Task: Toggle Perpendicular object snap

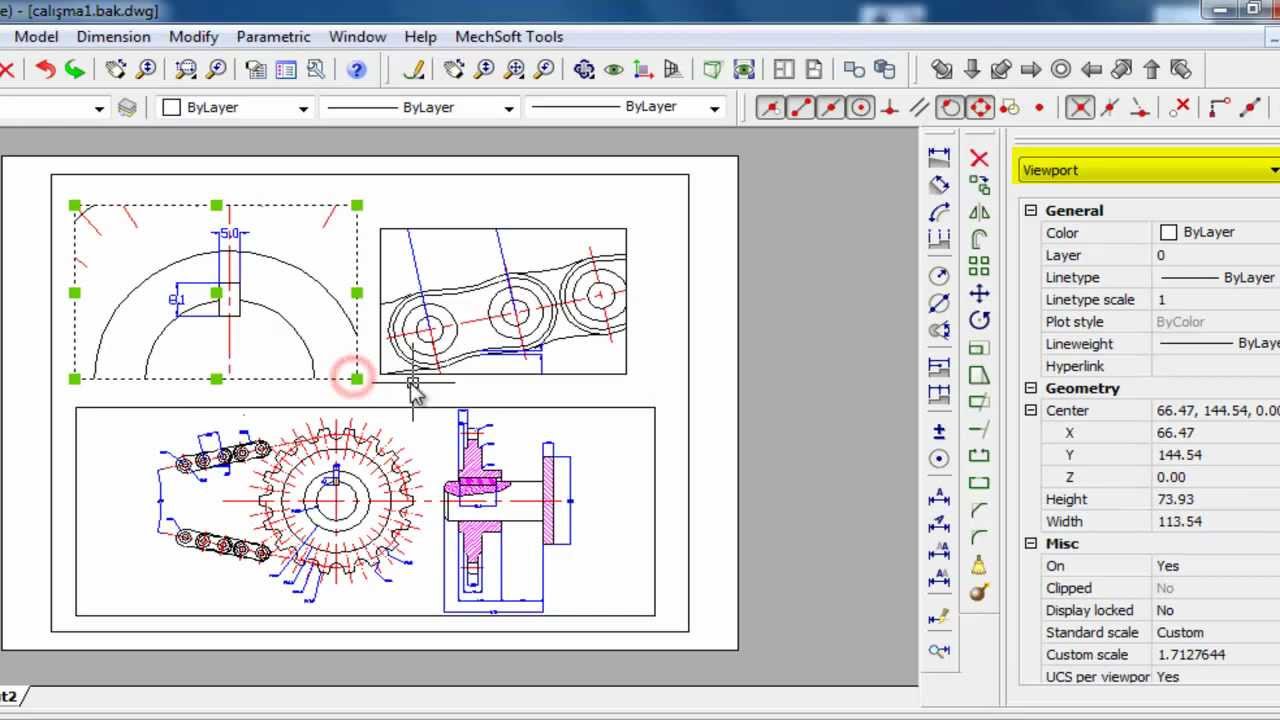Action: [890, 107]
